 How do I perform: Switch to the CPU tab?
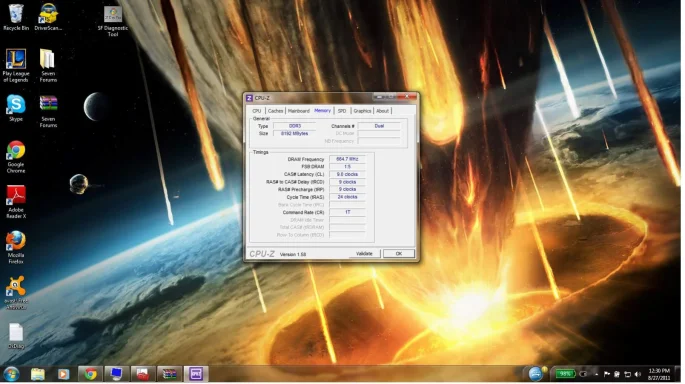(x=256, y=111)
